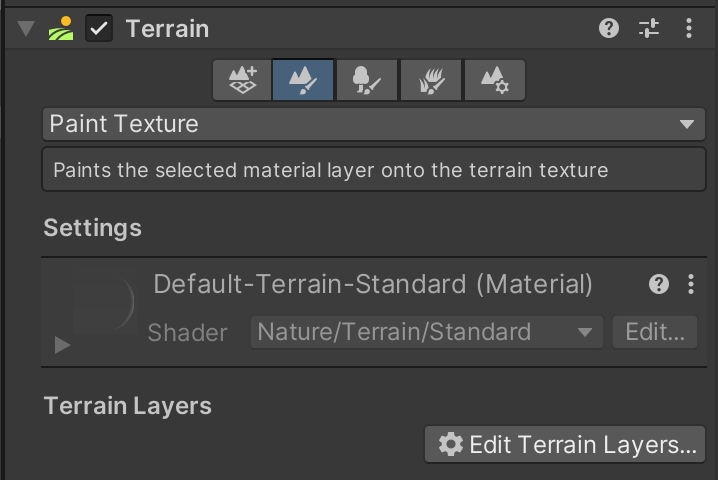The width and height of the screenshot is (718, 480).
Task: Open the Paint Texture dropdown
Action: pos(373,125)
